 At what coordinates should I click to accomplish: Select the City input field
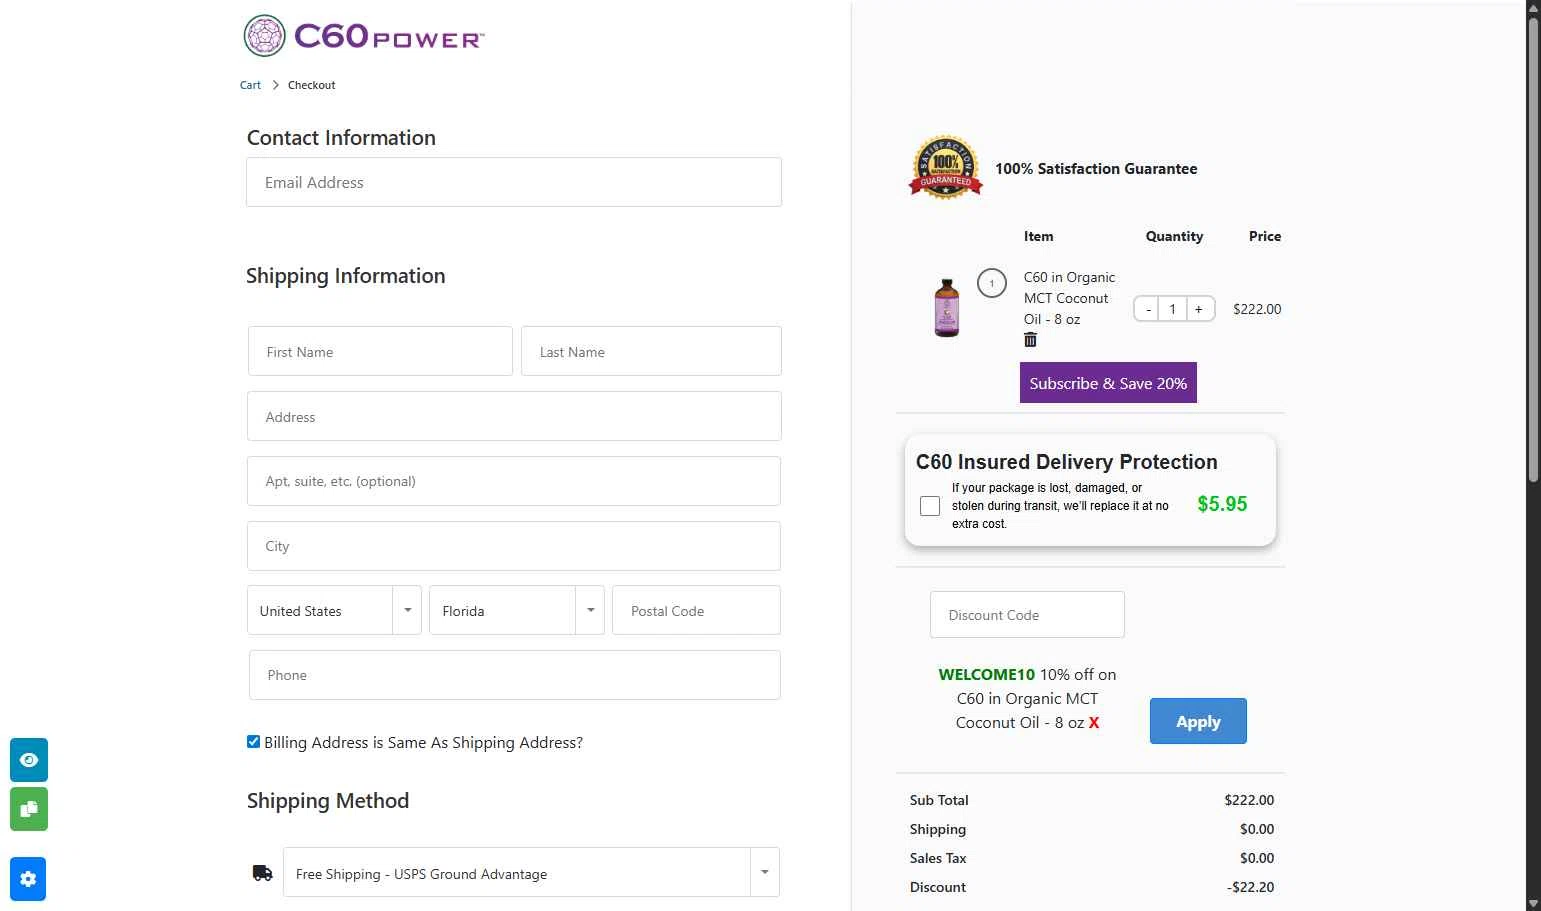[514, 546]
